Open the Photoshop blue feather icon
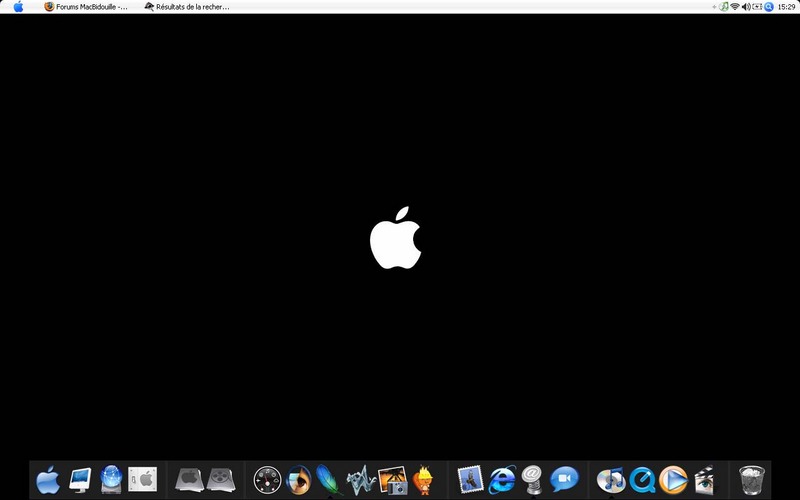 [x=328, y=480]
